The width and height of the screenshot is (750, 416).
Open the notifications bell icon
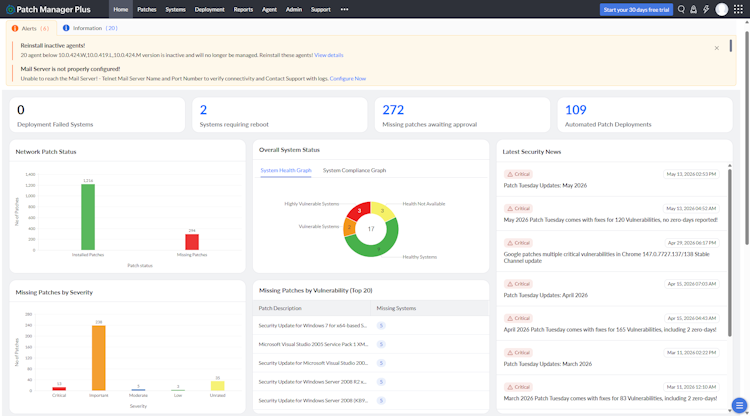coord(693,10)
